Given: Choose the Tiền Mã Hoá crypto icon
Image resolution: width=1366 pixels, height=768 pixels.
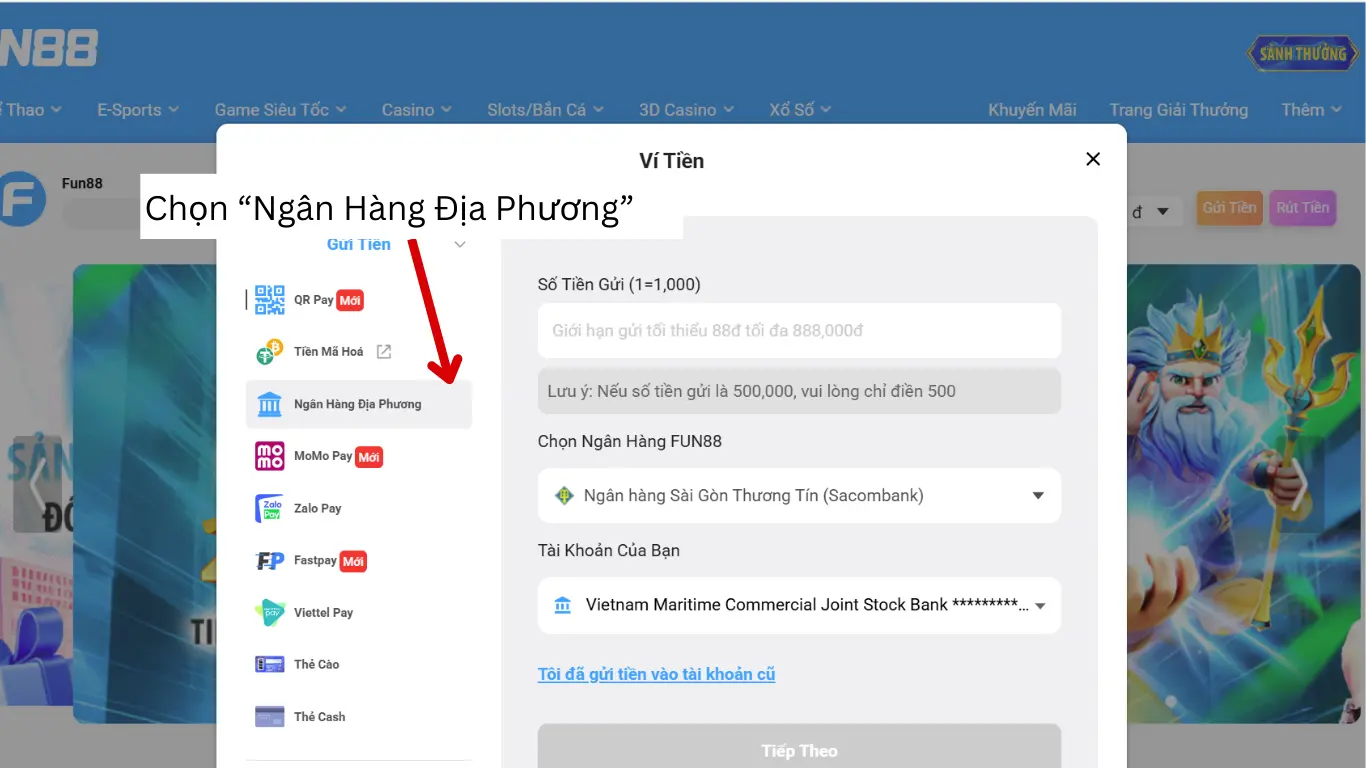Looking at the screenshot, I should pos(270,352).
